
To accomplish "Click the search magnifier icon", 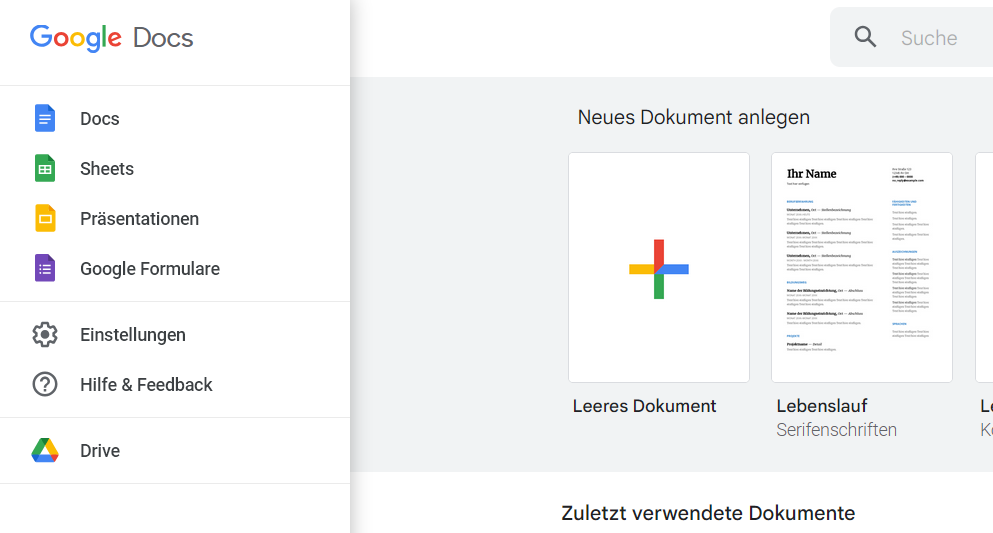I will click(865, 37).
